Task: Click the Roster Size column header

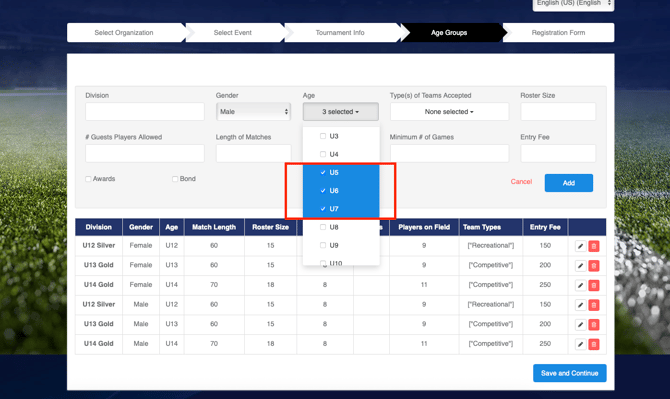Action: point(270,227)
